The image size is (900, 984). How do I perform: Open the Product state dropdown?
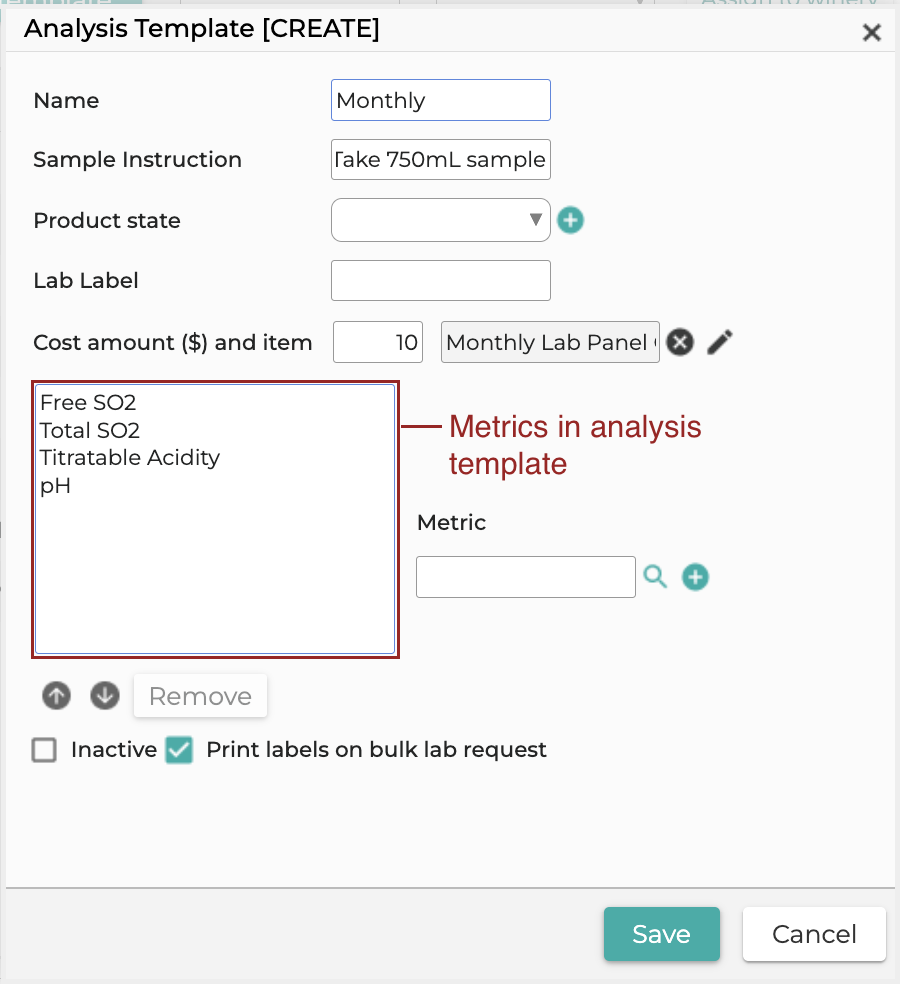pyautogui.click(x=441, y=220)
